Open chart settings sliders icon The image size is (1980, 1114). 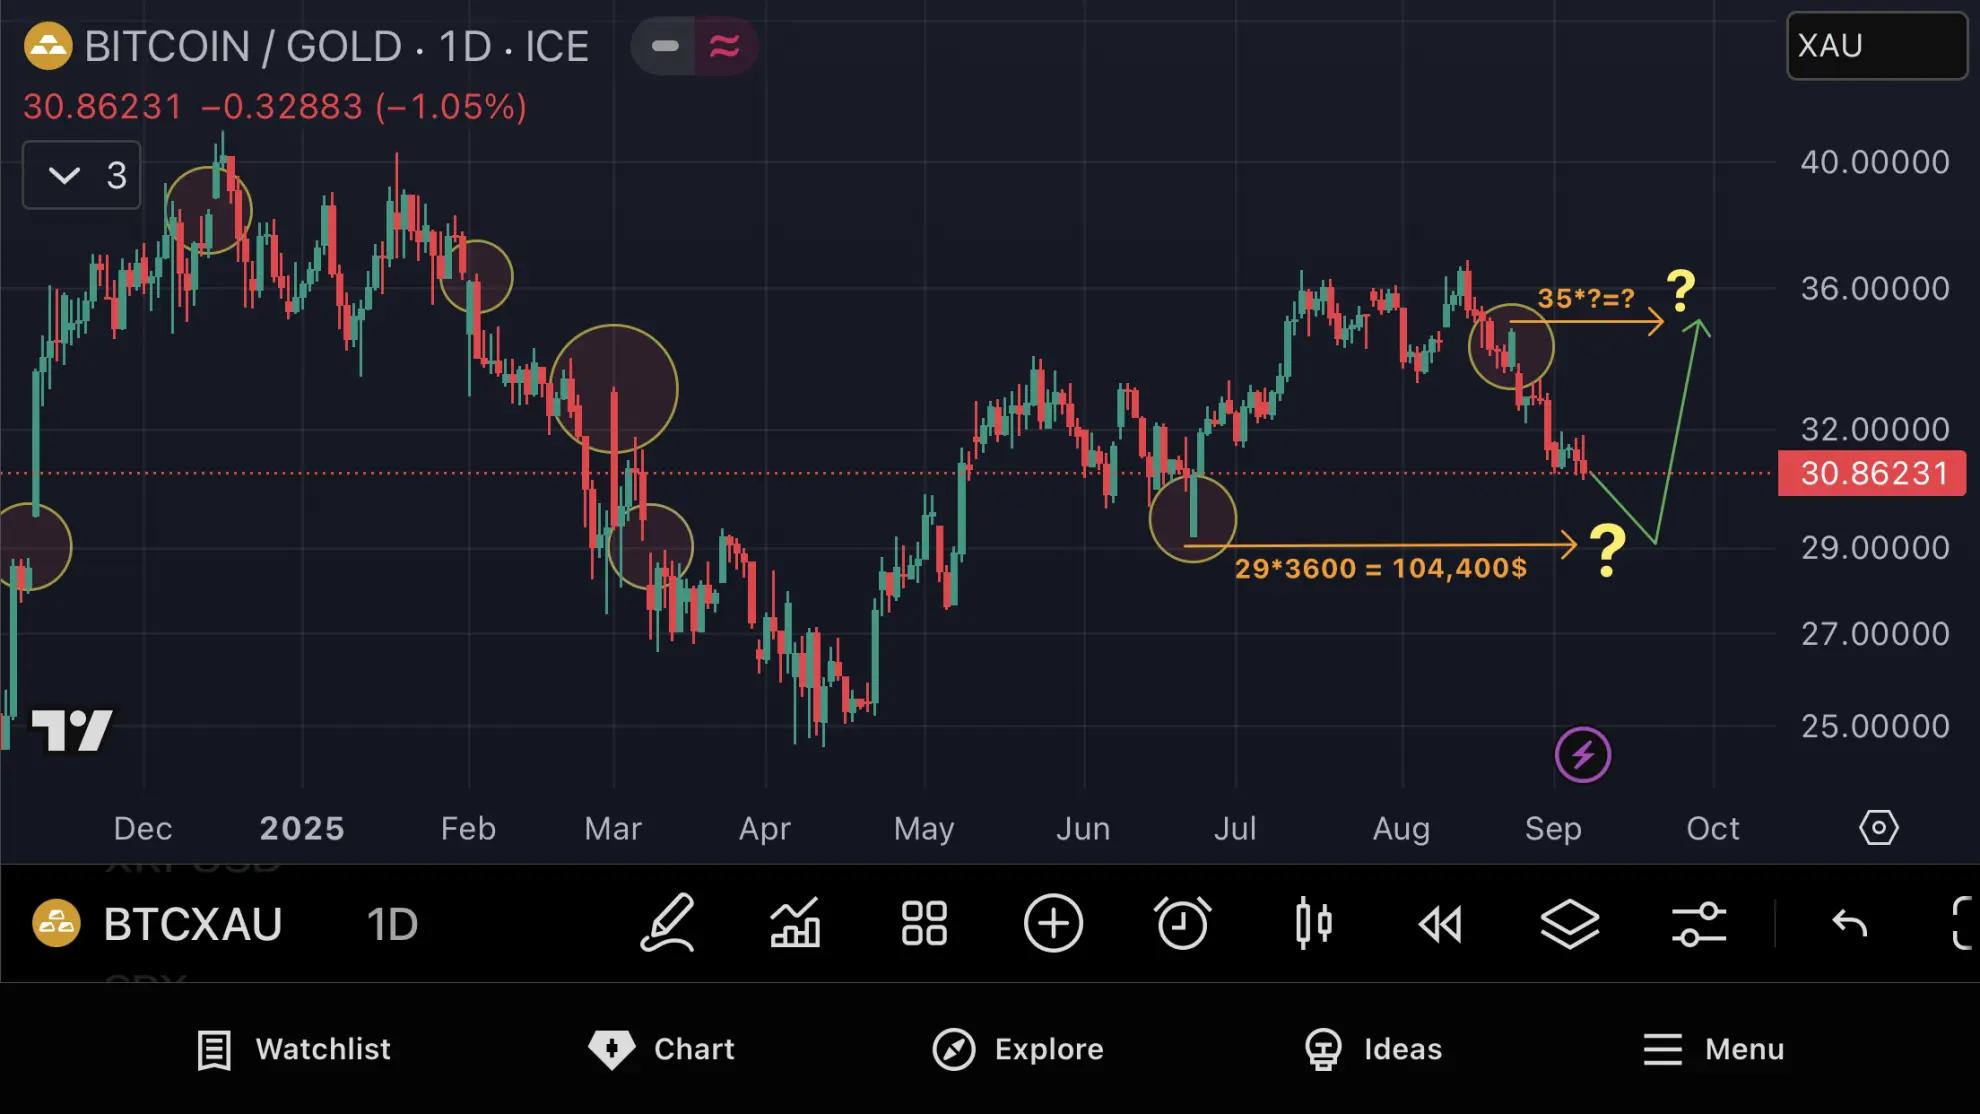click(x=1698, y=922)
